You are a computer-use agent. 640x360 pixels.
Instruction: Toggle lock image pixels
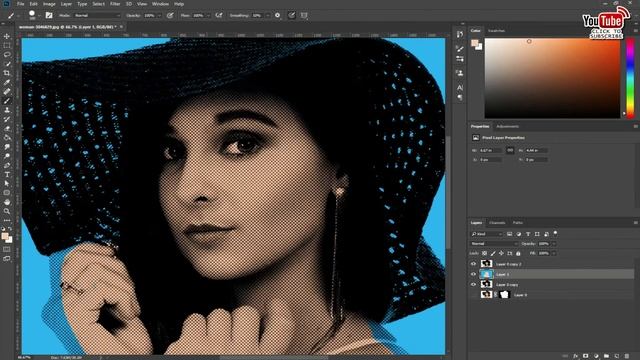[x=493, y=253]
